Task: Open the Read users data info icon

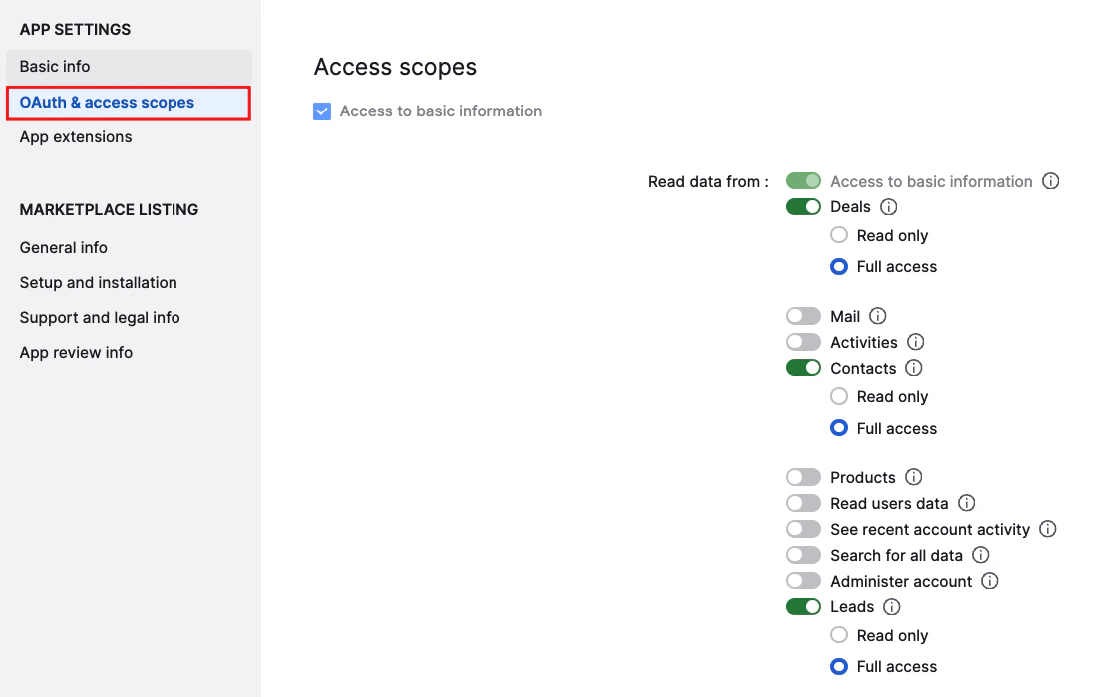Action: coord(966,503)
